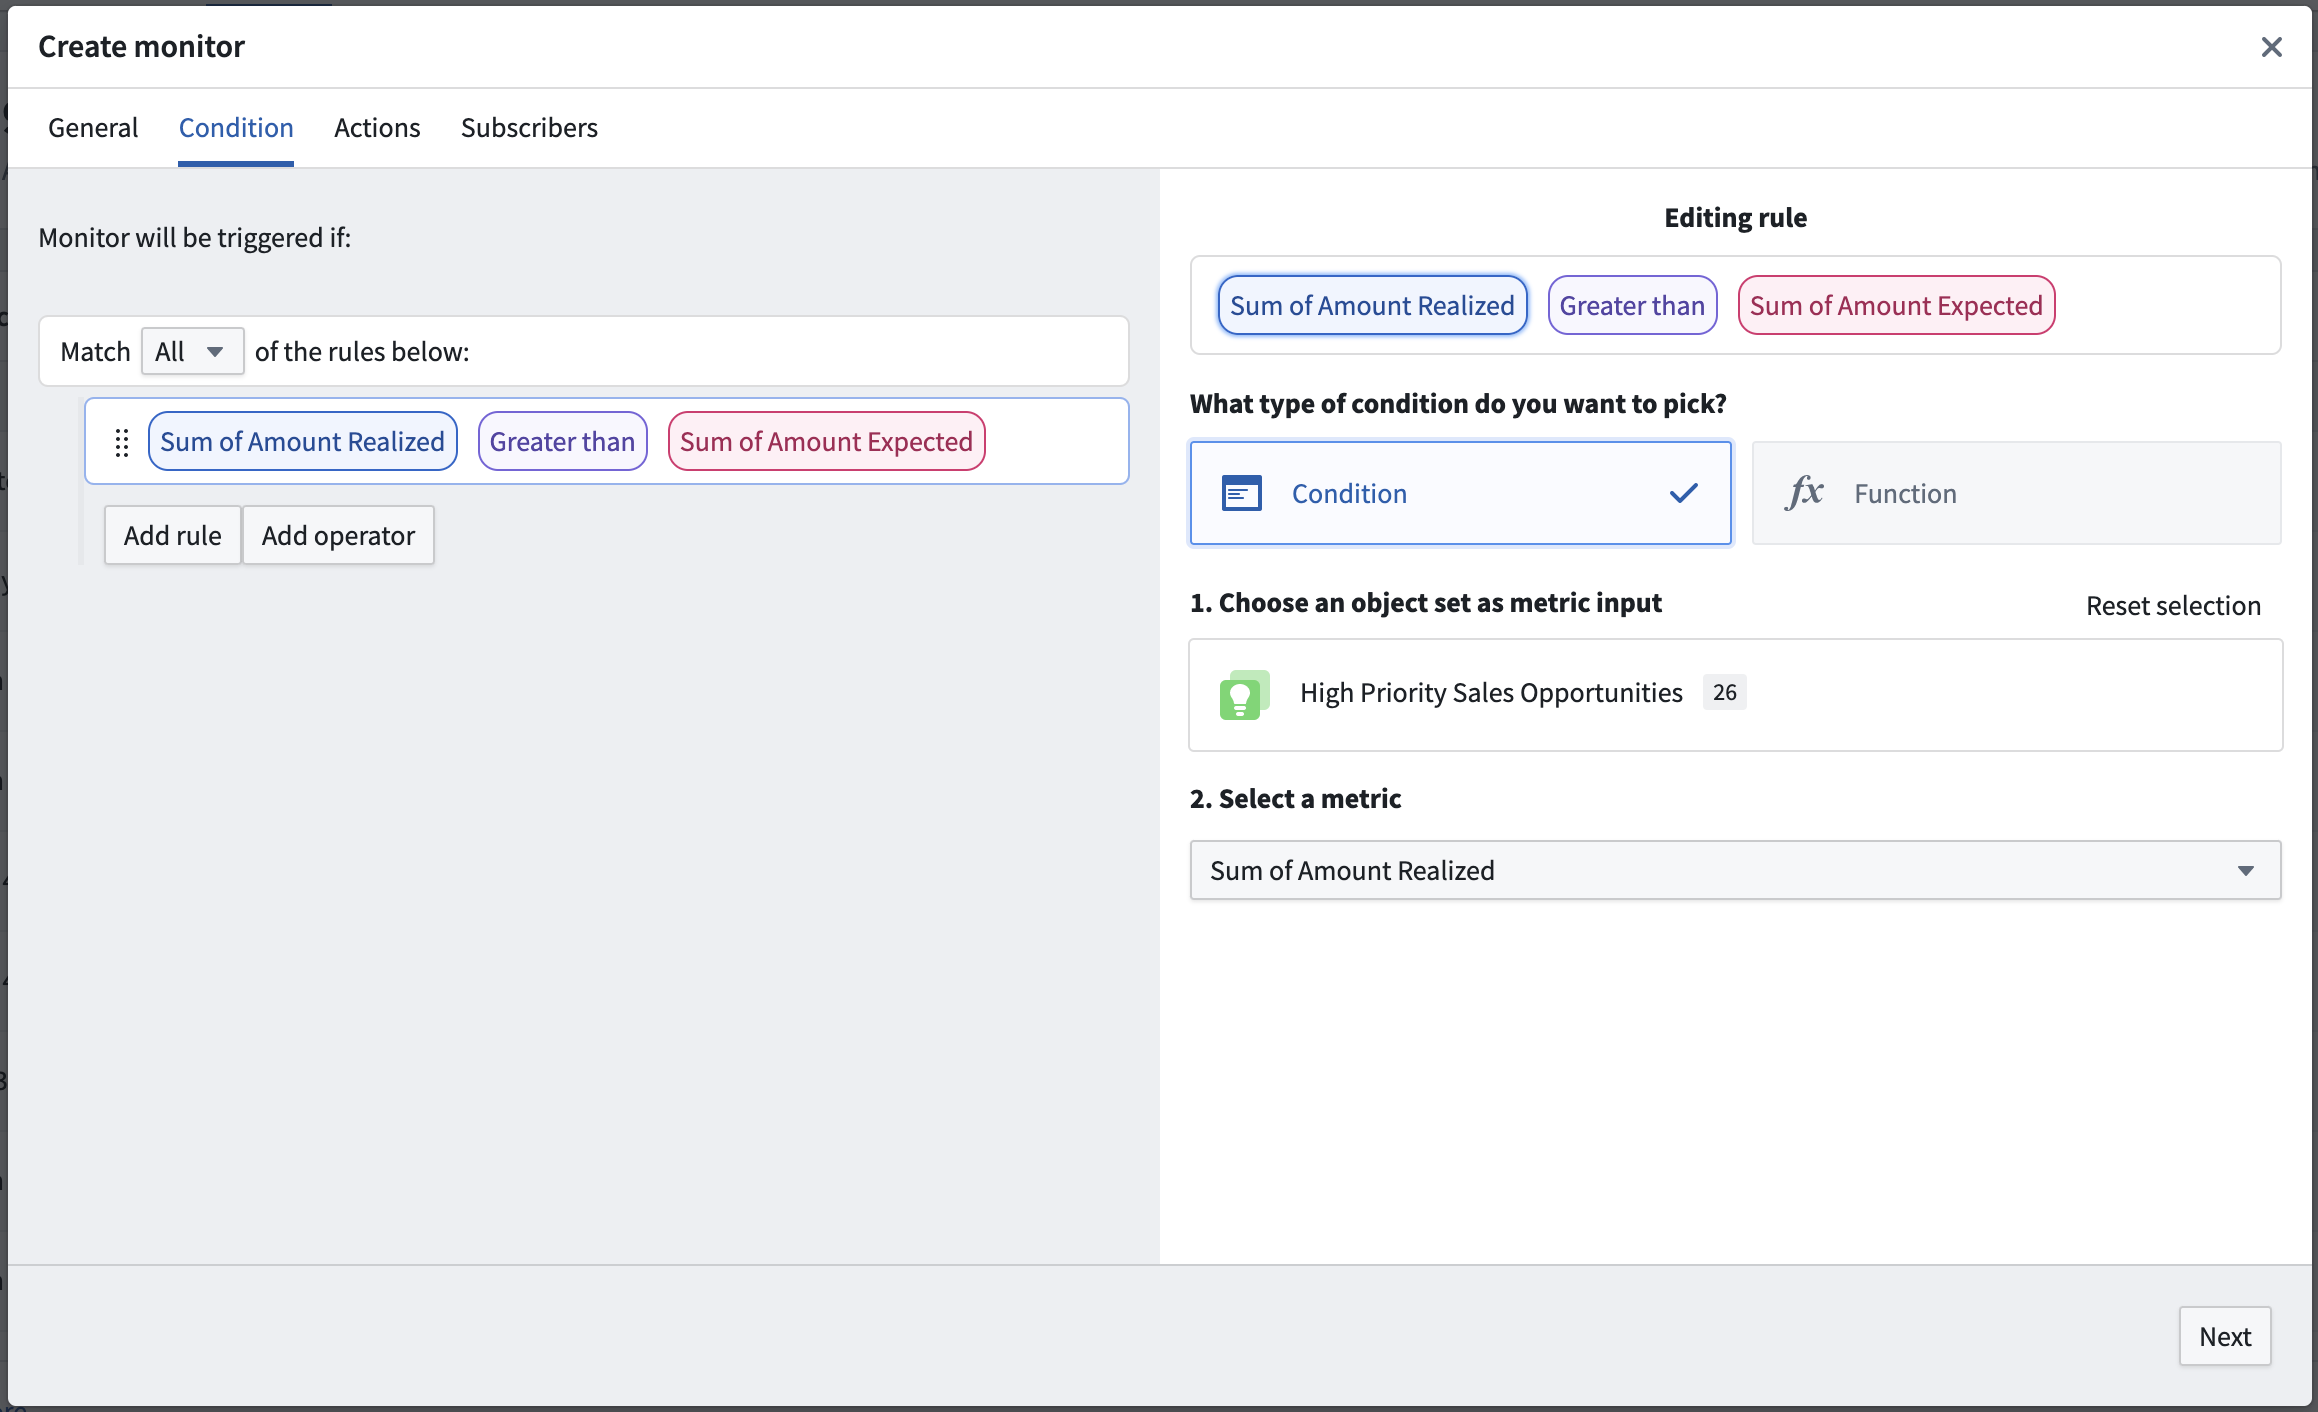The image size is (2318, 1412).
Task: Switch to the General tab
Action: pos(93,128)
